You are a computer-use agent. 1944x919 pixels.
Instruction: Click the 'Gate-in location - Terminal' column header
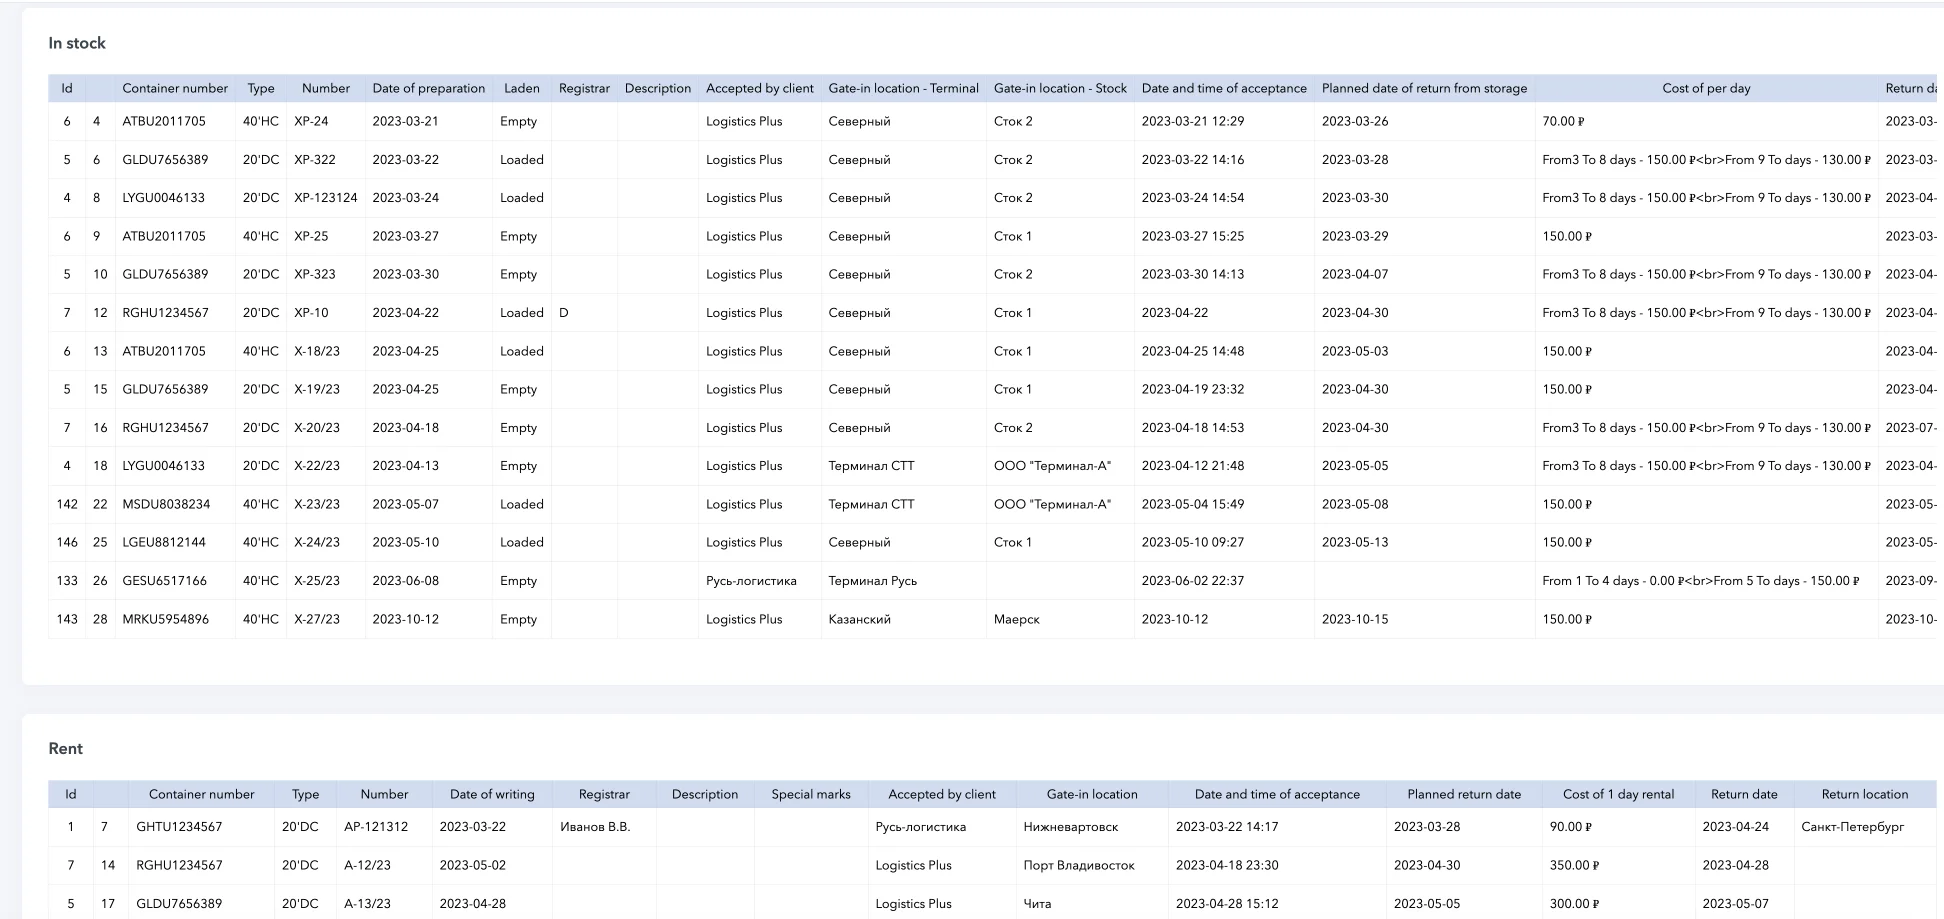903,88
